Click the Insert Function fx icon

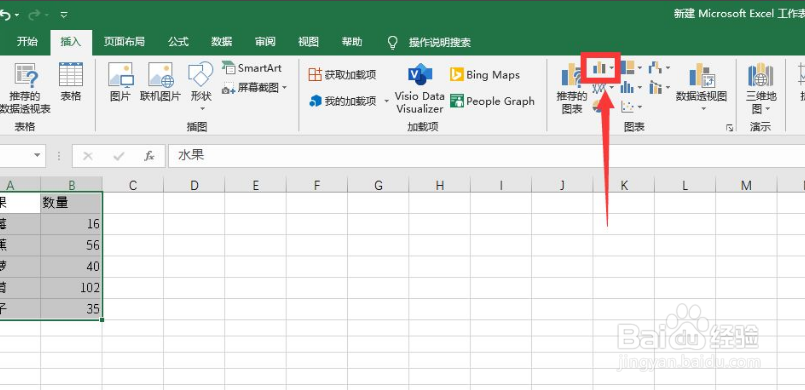pyautogui.click(x=149, y=156)
